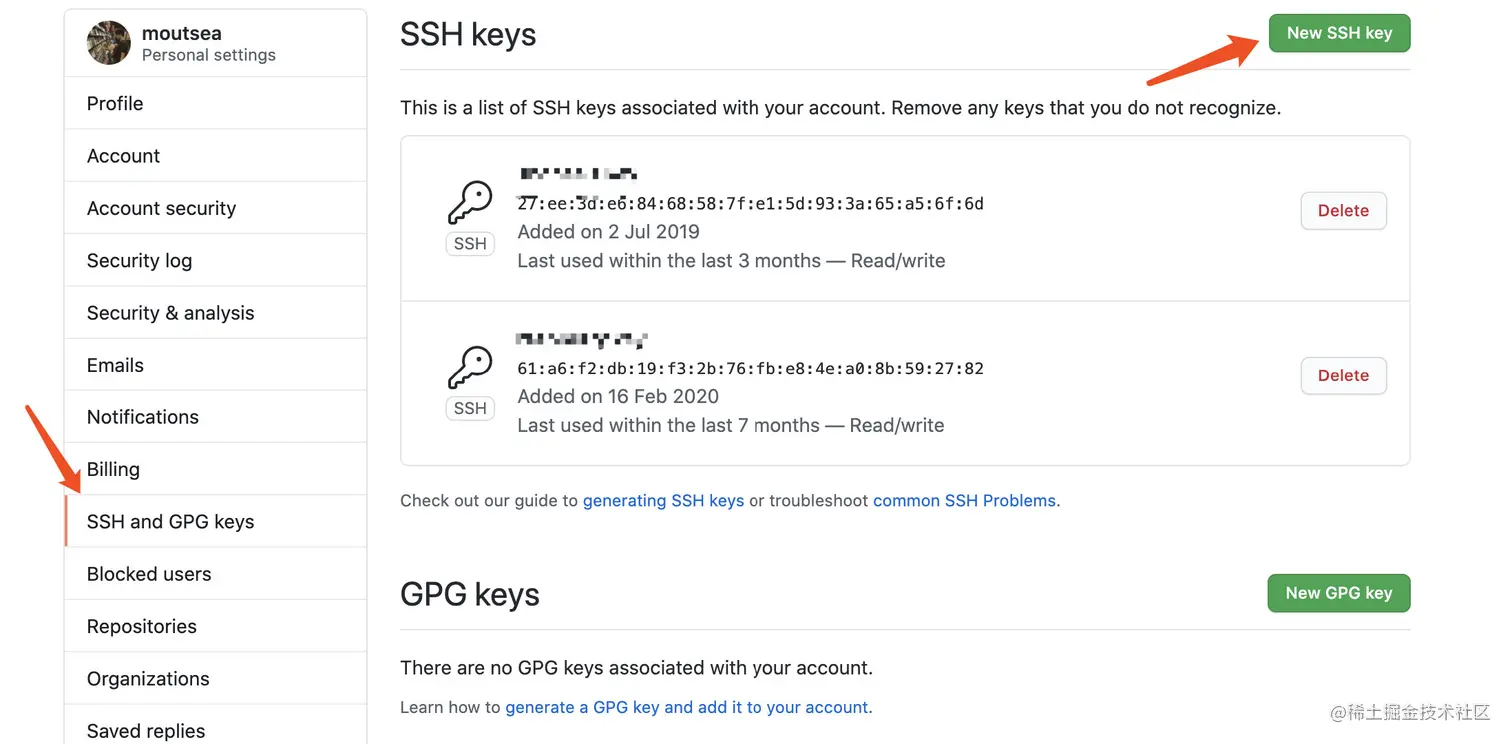The height and width of the screenshot is (744, 1512).
Task: Open the Billing settings page
Action: tap(113, 469)
